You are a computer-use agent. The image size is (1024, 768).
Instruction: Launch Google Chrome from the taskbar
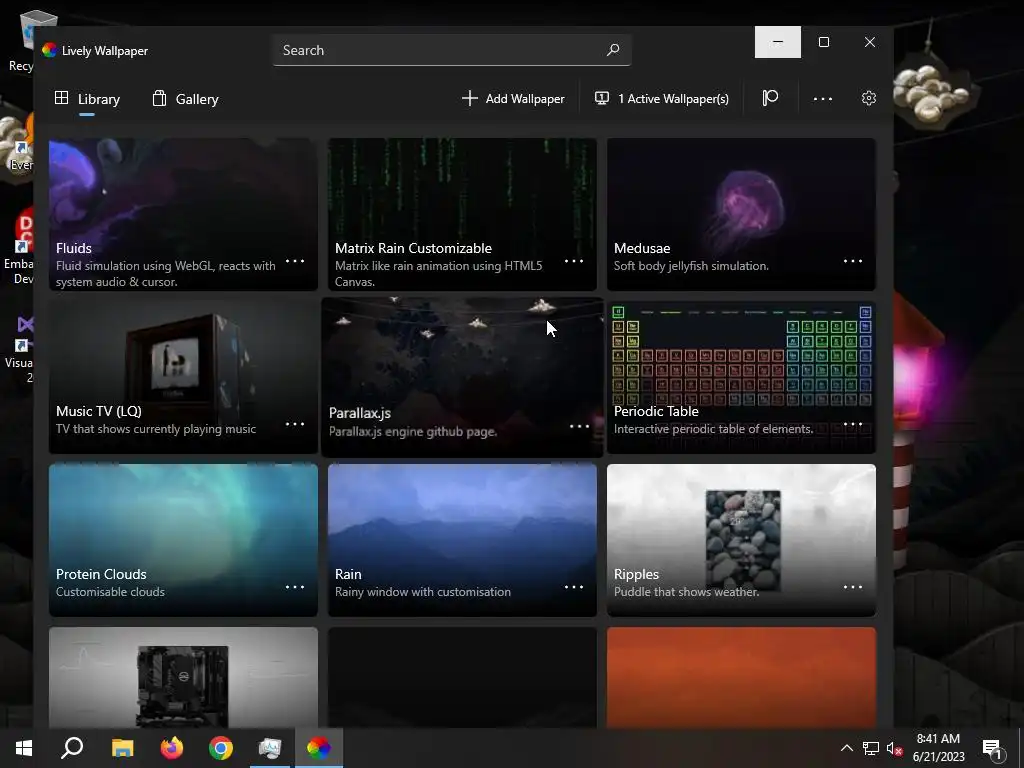tap(221, 748)
